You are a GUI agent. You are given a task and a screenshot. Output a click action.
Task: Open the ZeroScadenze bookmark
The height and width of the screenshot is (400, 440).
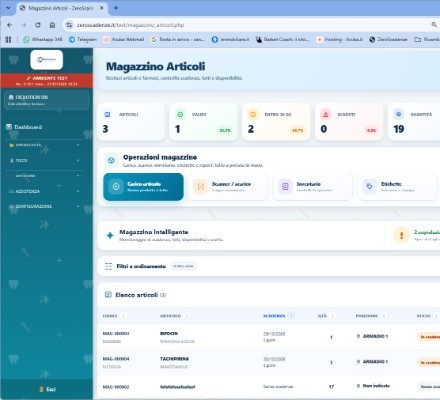(388, 39)
